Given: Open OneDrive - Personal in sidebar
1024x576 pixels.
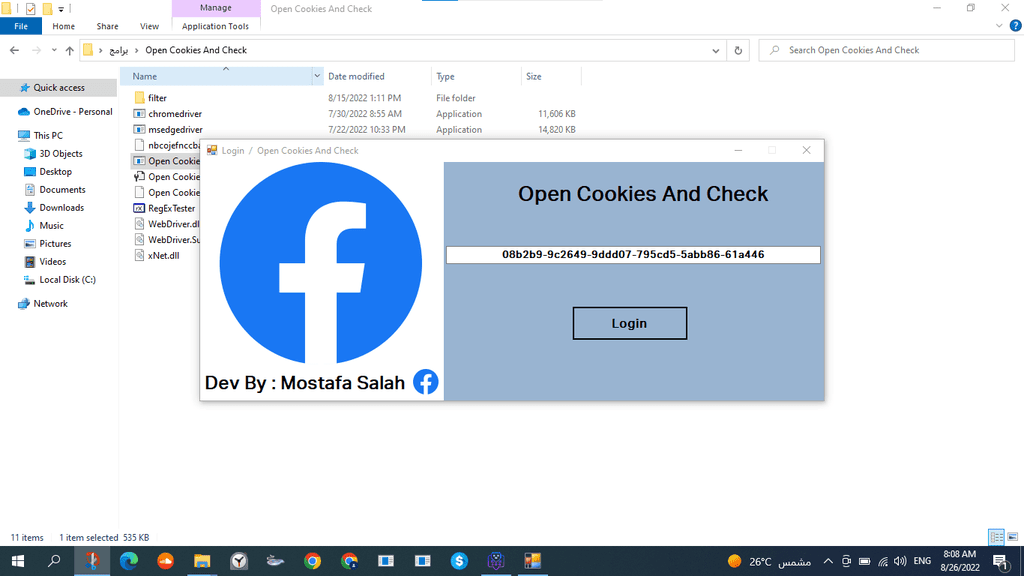Looking at the screenshot, I should [x=72, y=112].
